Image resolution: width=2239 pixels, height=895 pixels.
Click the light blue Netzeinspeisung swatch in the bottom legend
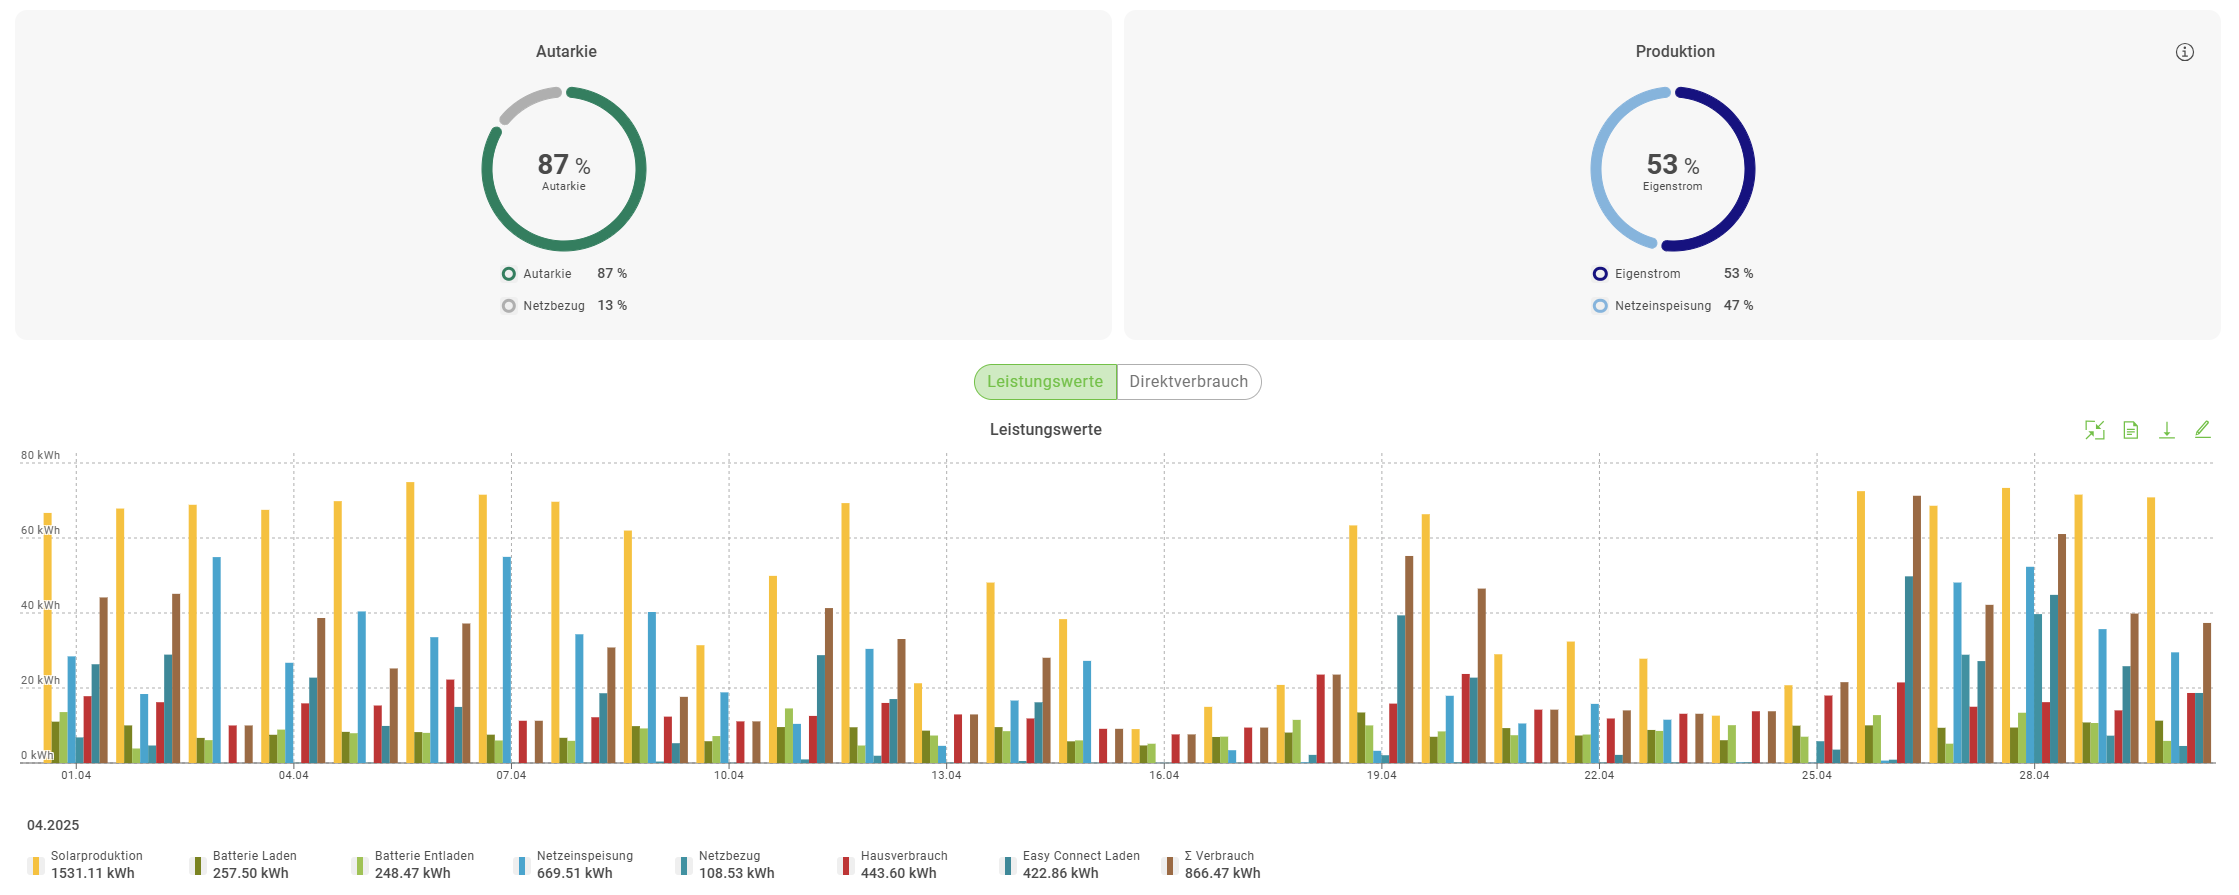522,865
